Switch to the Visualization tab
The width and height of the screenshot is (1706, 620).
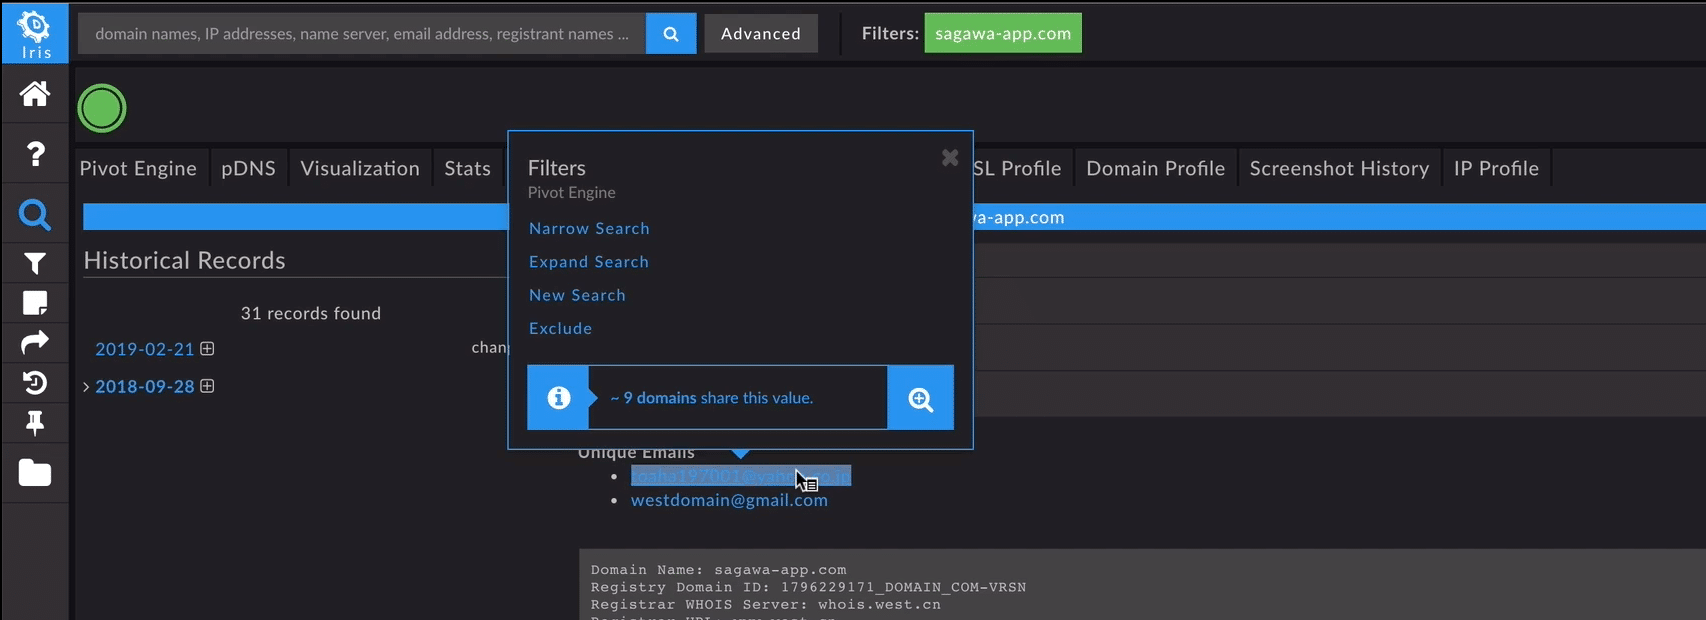[360, 168]
